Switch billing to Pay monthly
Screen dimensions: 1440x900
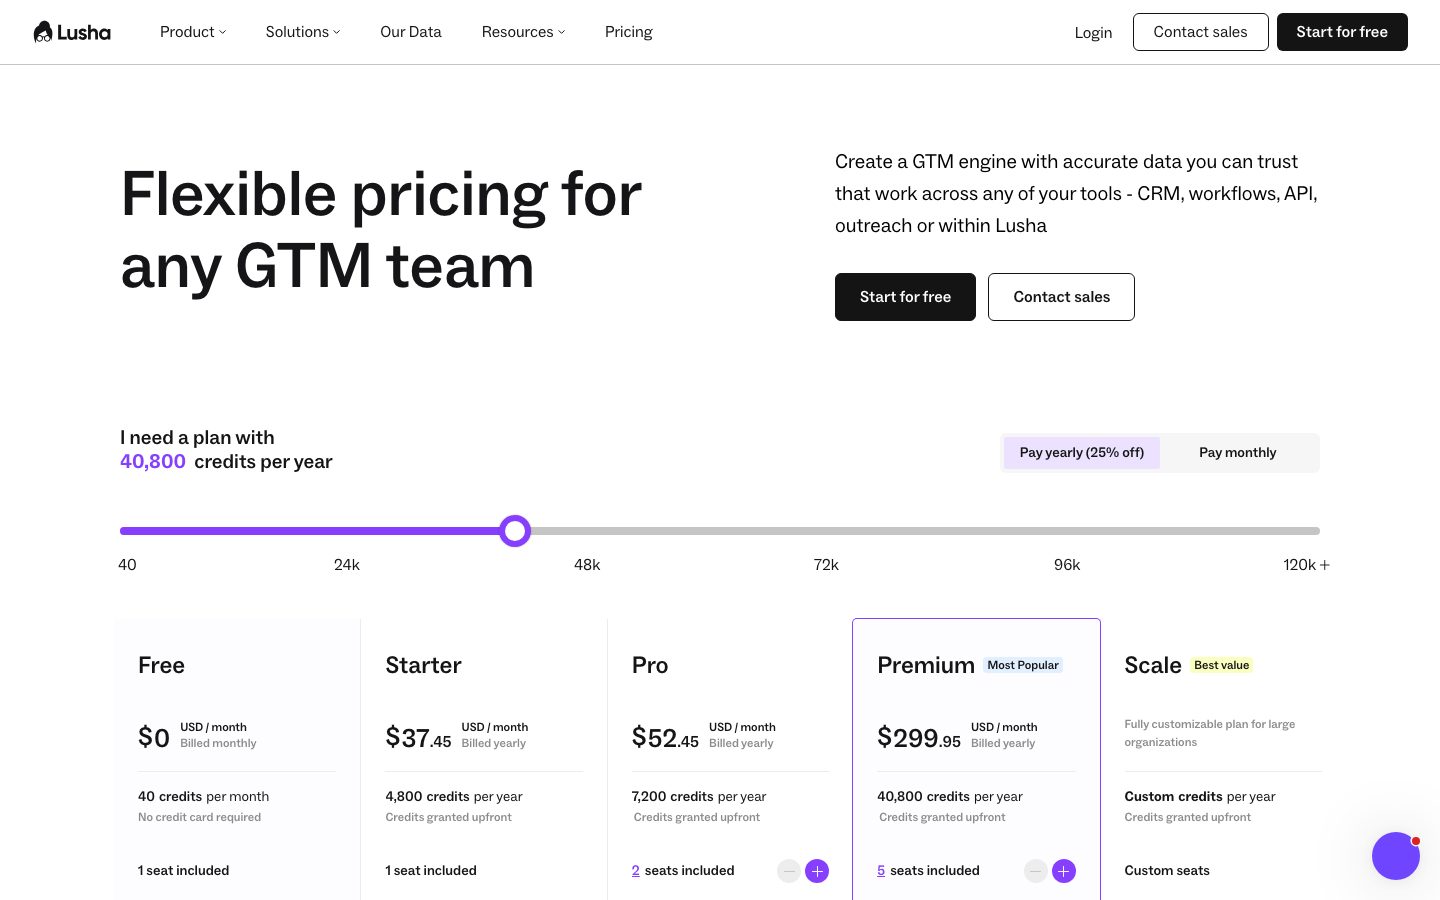click(1238, 453)
